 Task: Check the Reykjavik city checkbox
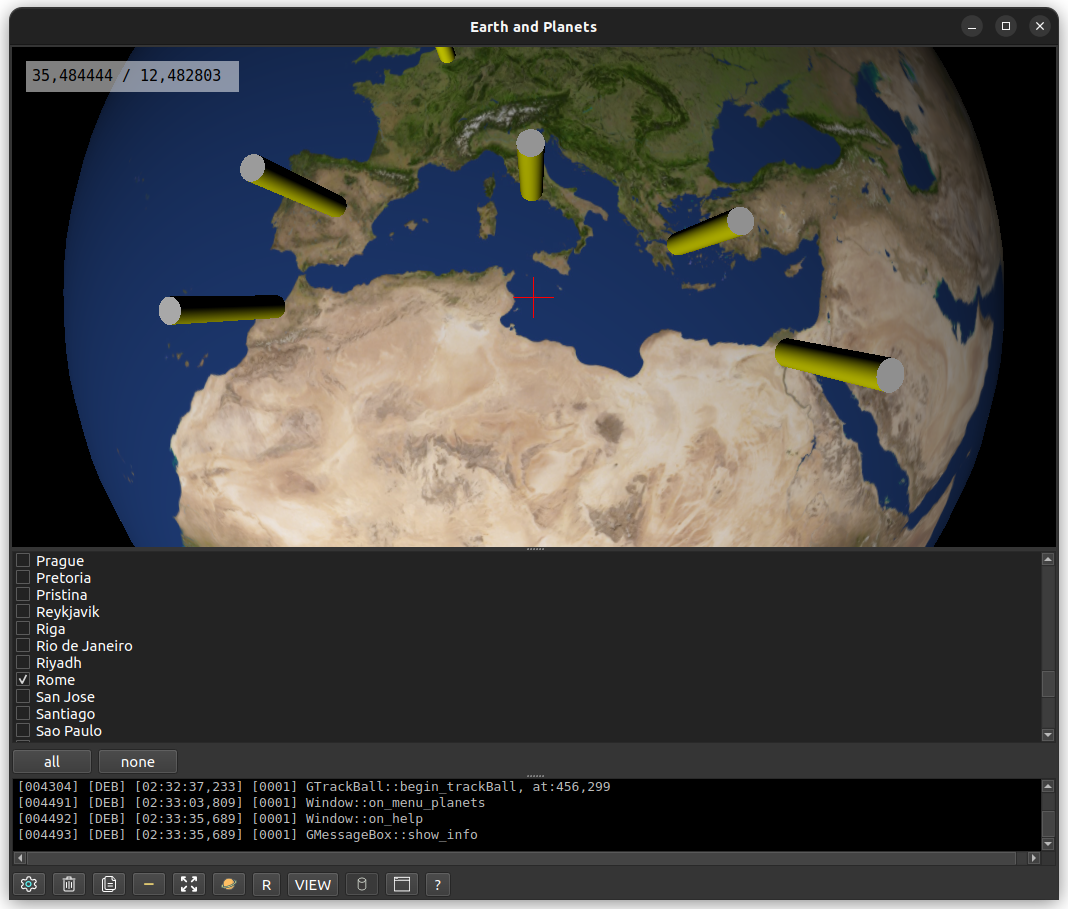(x=23, y=612)
